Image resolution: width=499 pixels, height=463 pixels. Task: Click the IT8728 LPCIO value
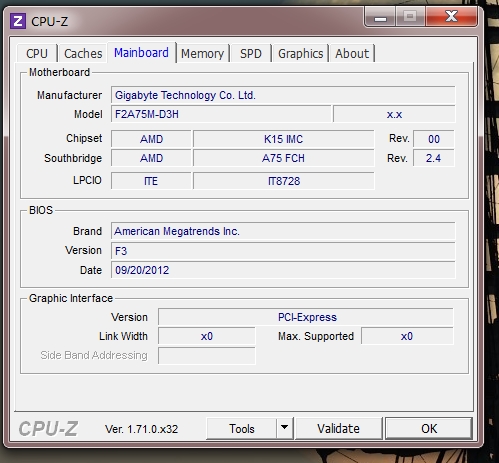click(x=284, y=181)
